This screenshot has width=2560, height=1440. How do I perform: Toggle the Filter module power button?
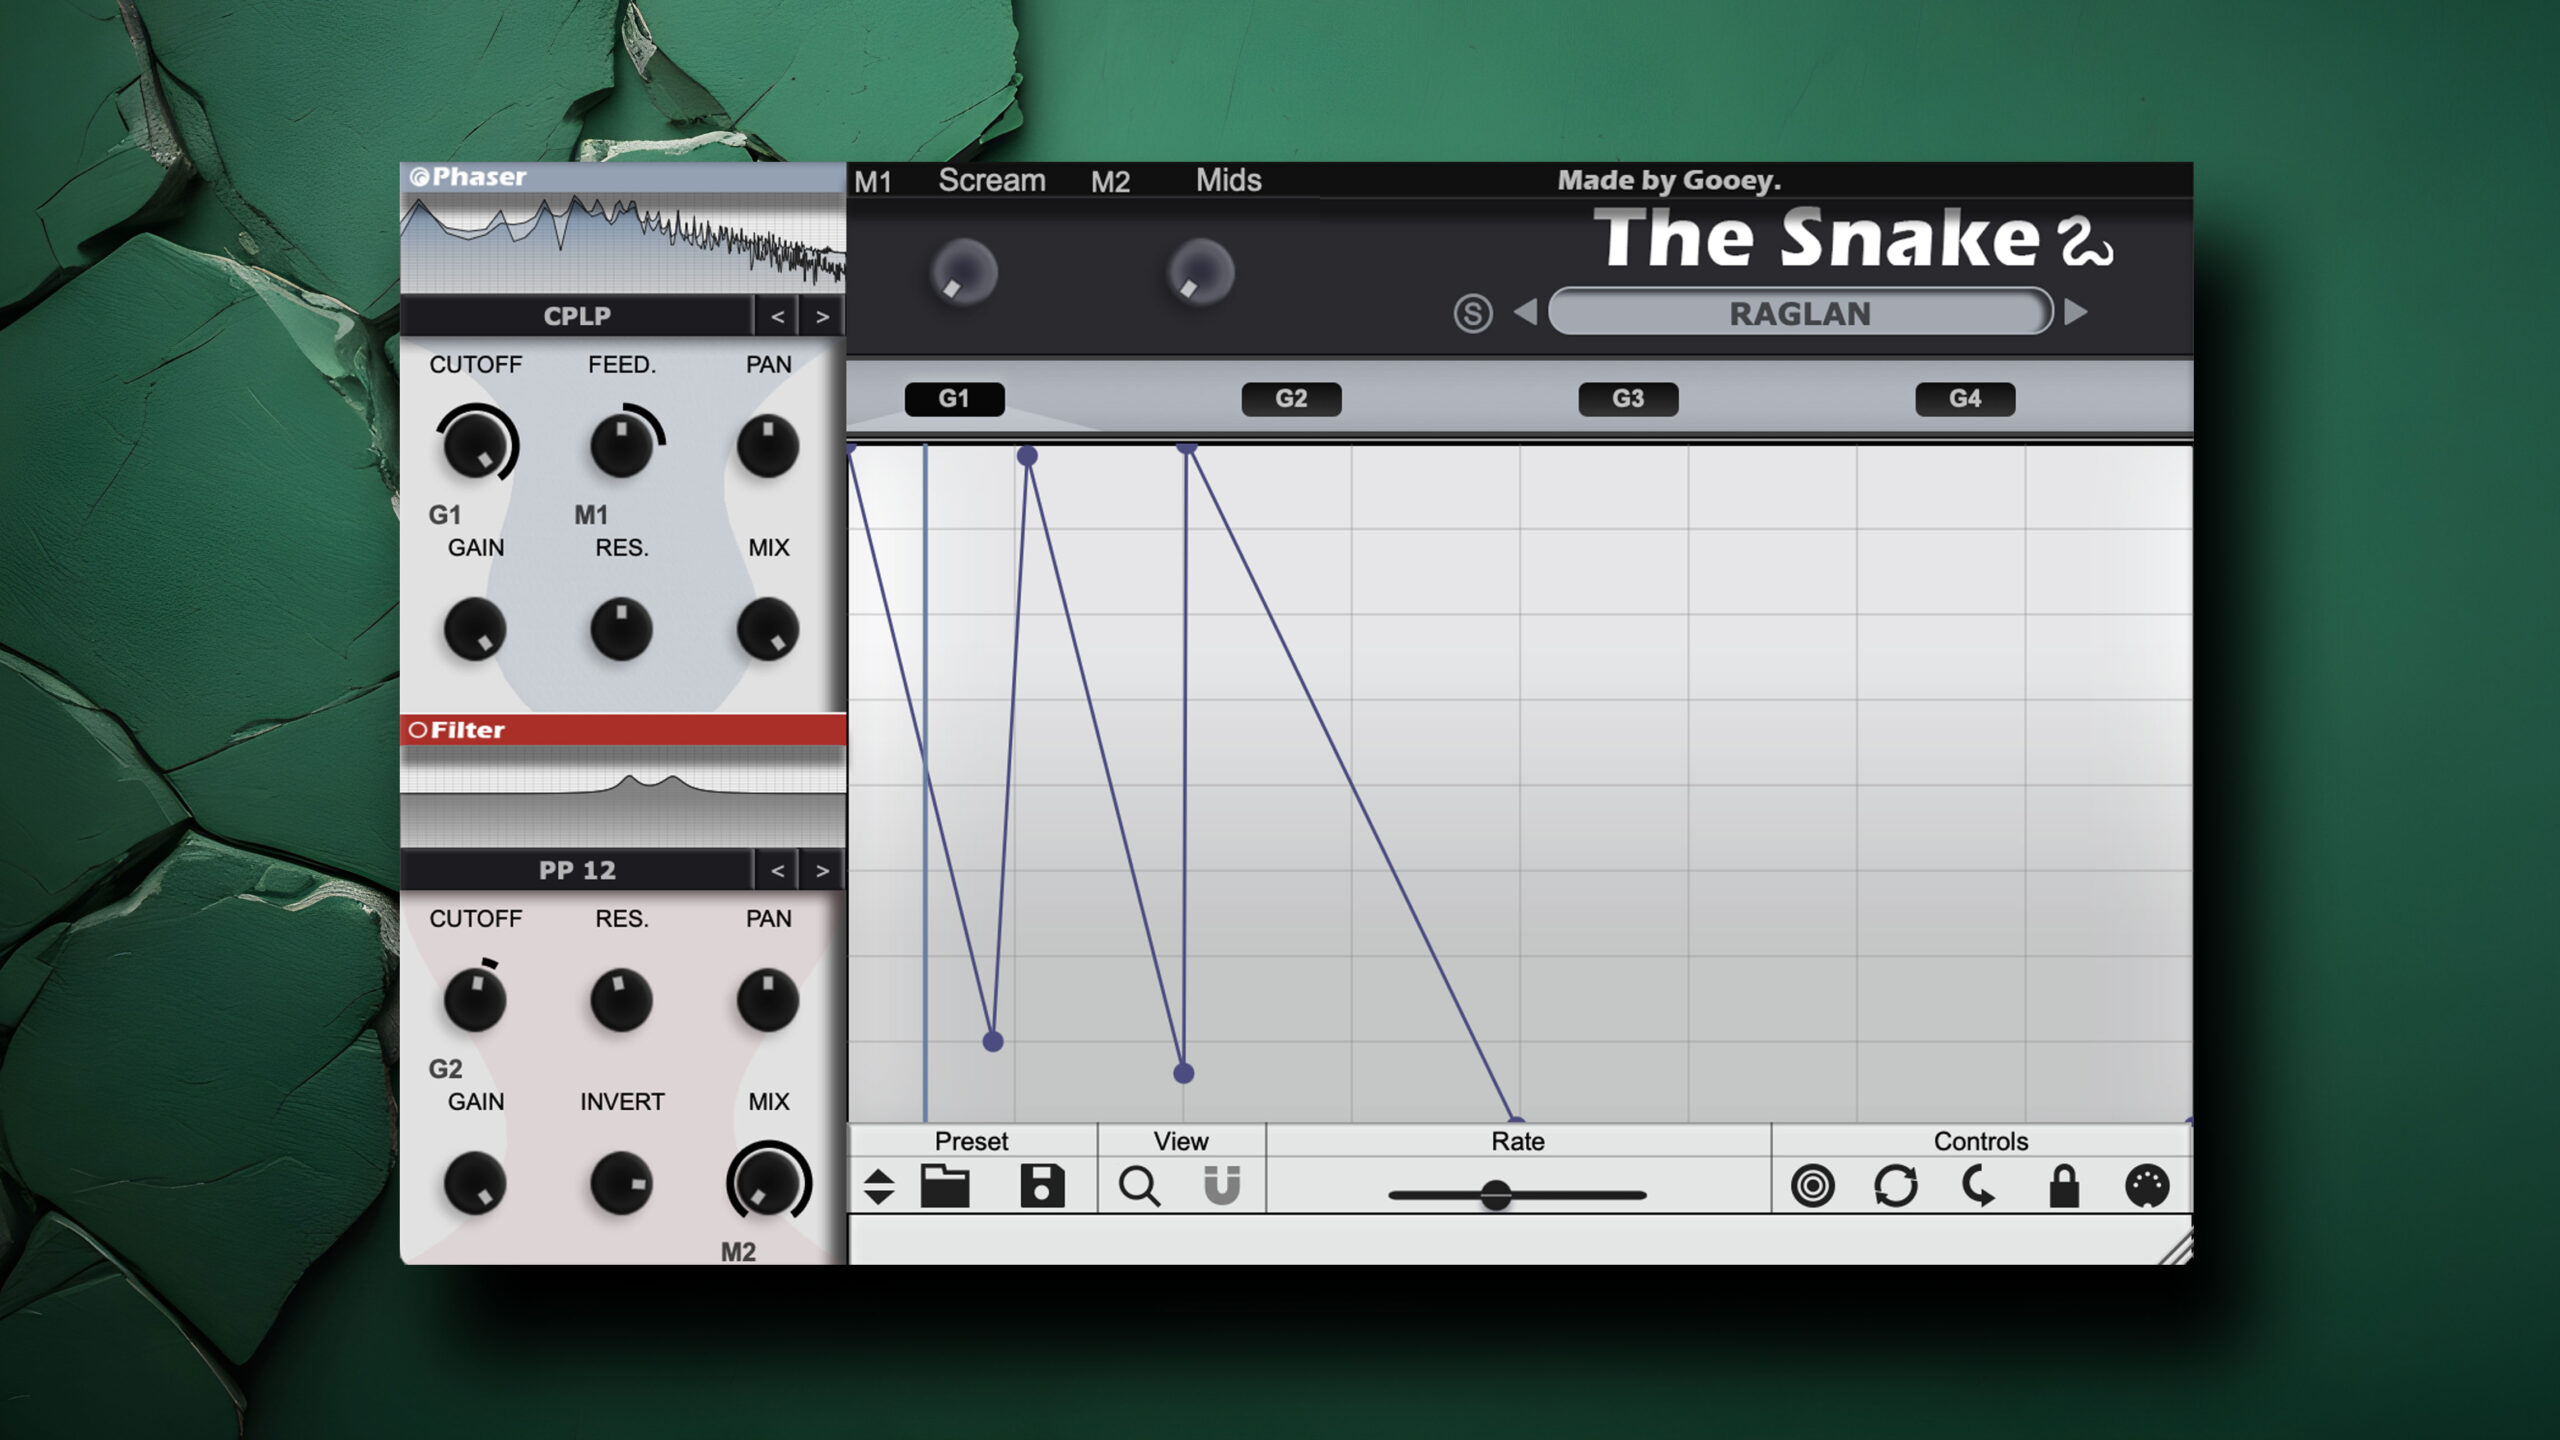click(x=418, y=730)
